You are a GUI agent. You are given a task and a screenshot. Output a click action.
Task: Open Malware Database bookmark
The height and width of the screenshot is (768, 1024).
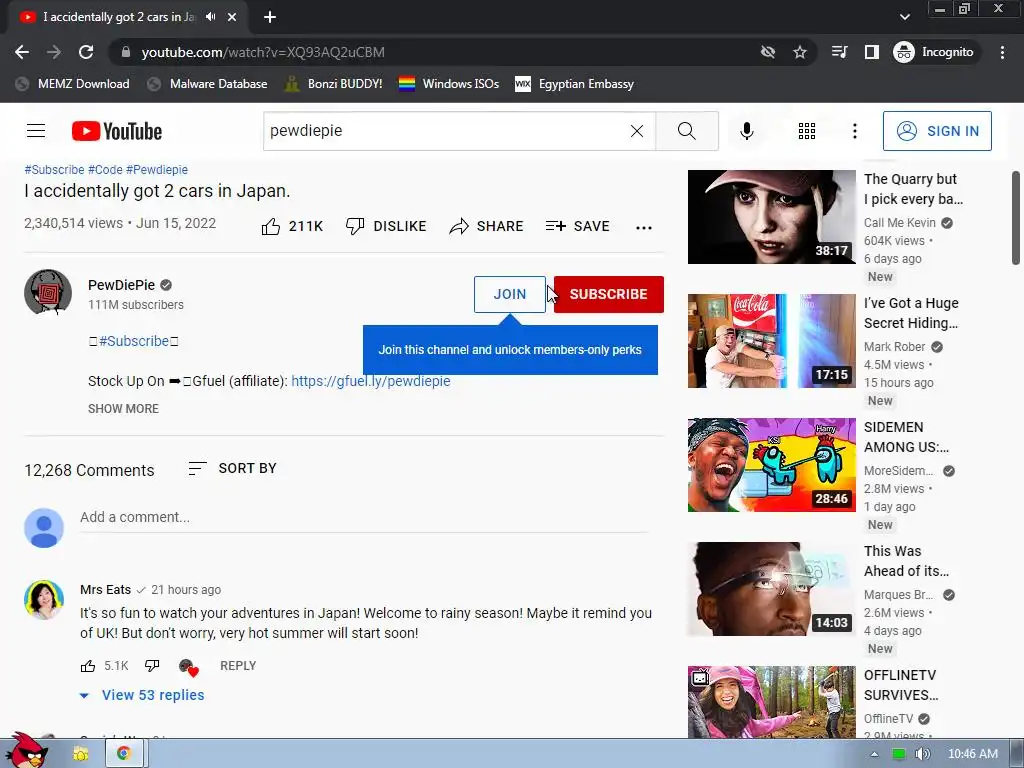(208, 84)
